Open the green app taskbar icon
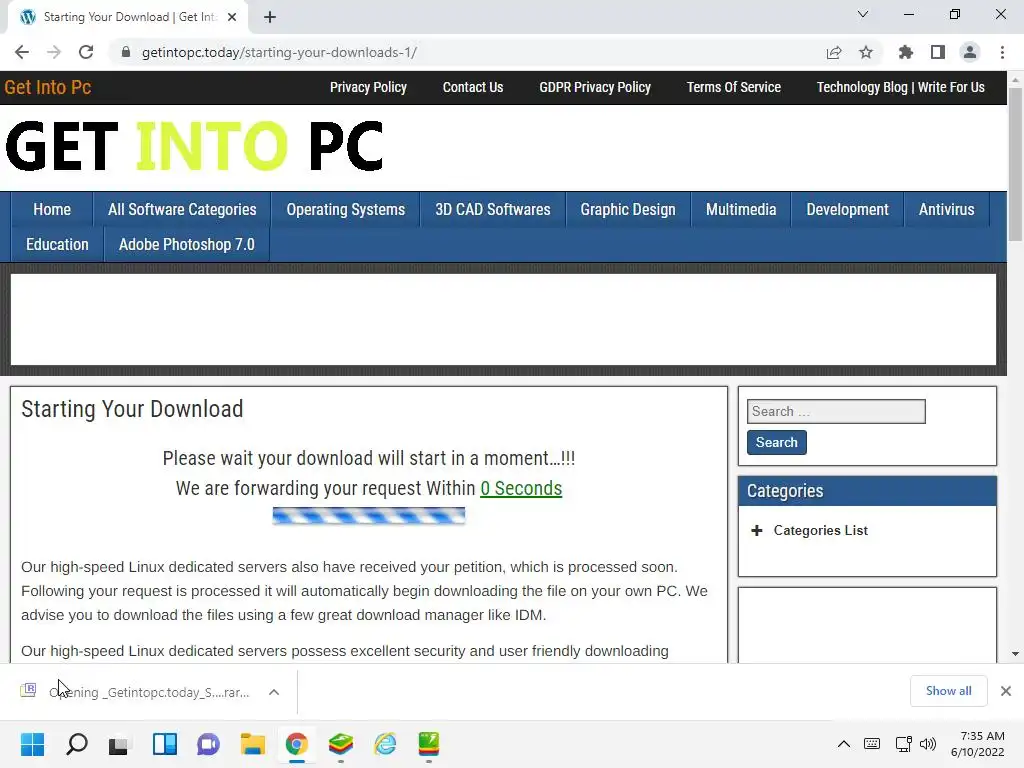The image size is (1024, 768). tap(429, 744)
